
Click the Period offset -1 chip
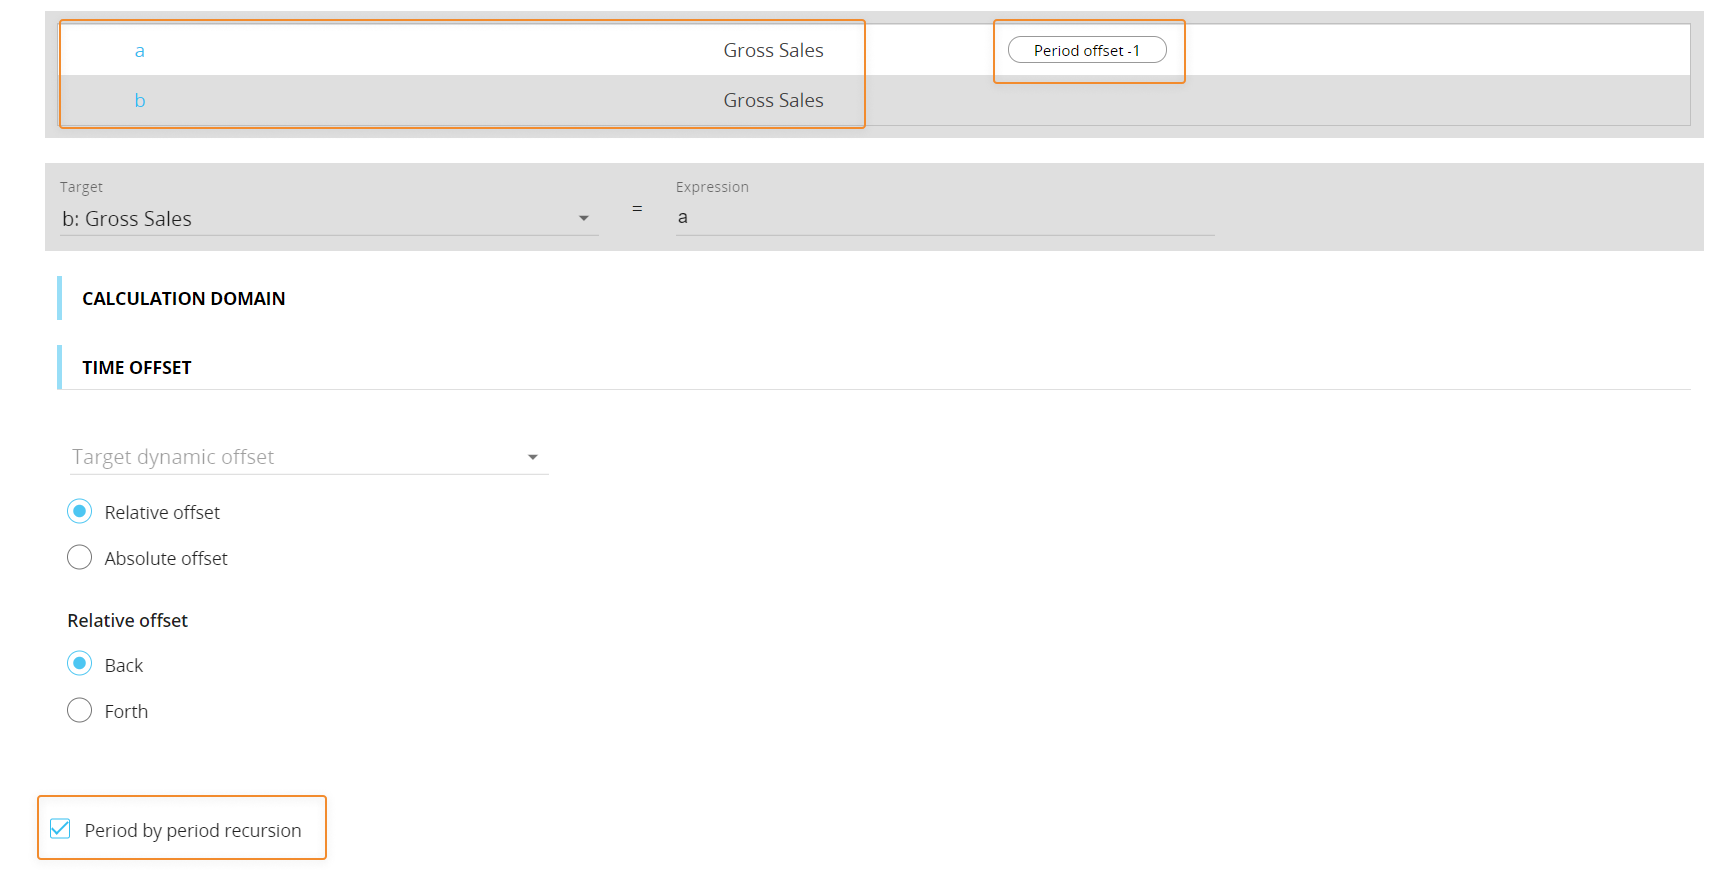pyautogui.click(x=1087, y=50)
